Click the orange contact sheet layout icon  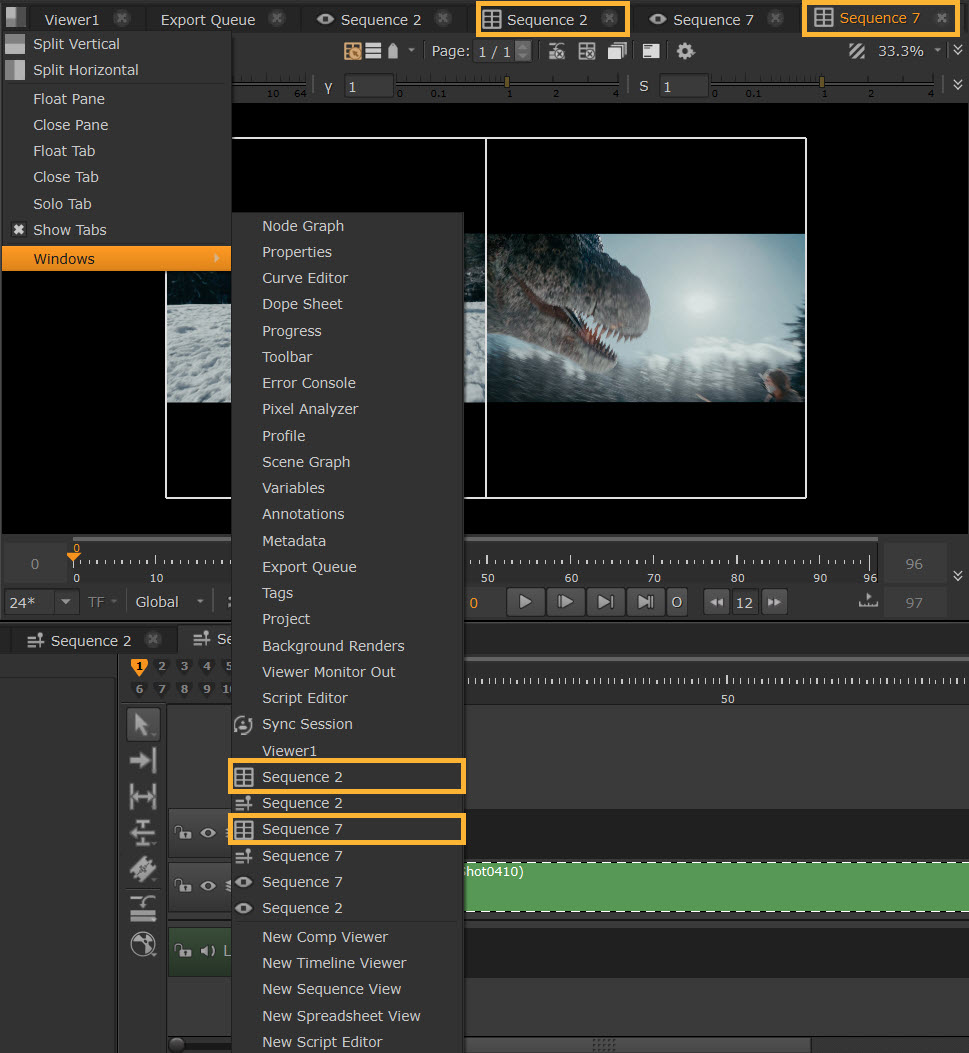point(353,51)
